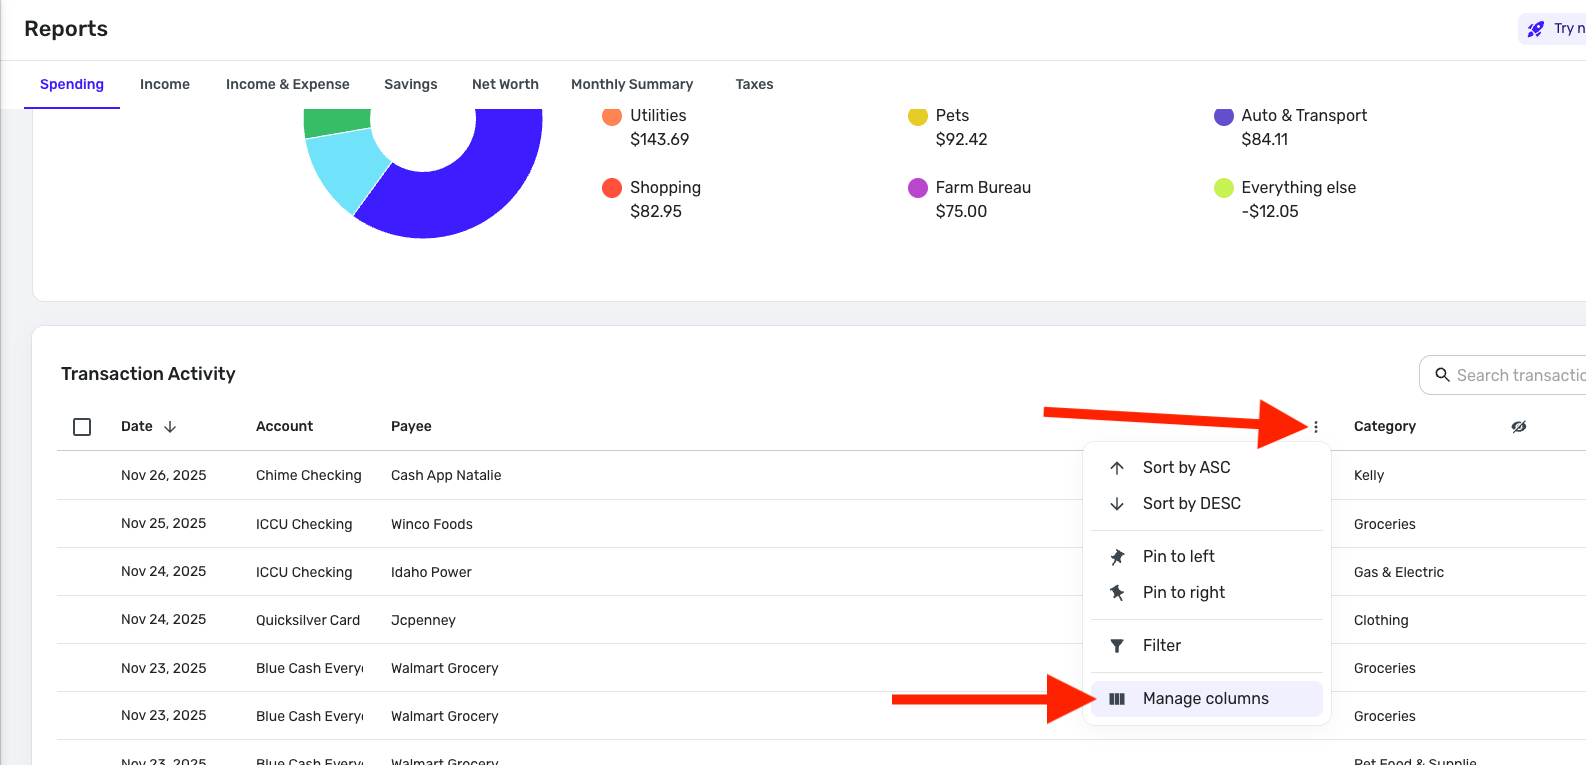Choose Sort by DESC from menu
The height and width of the screenshot is (765, 1586).
(1207, 504)
